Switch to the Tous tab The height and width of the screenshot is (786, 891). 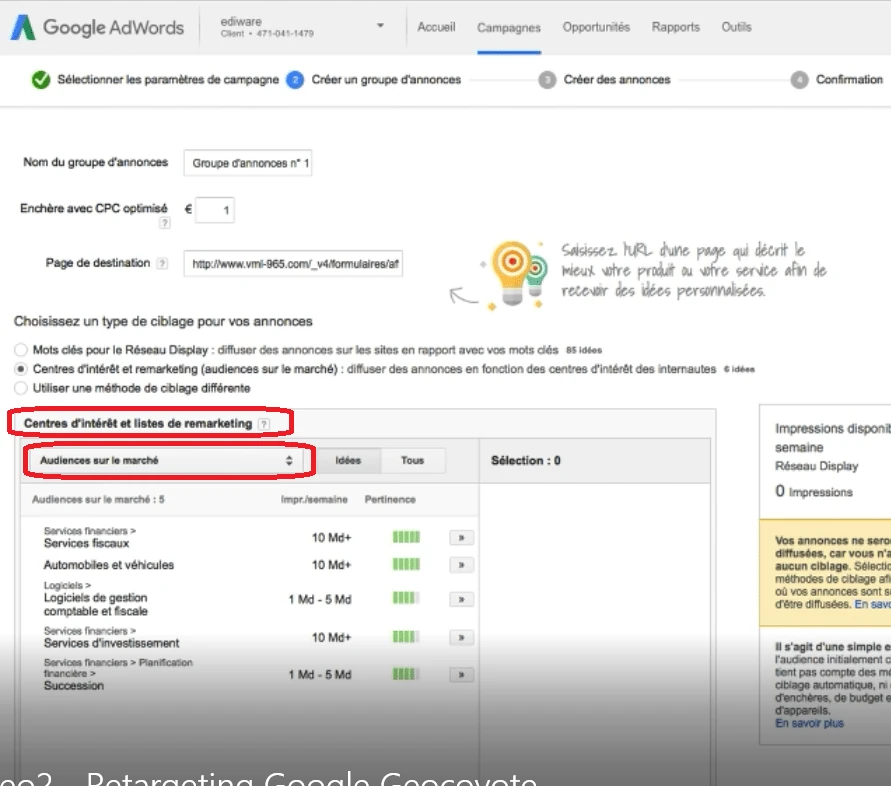point(412,461)
